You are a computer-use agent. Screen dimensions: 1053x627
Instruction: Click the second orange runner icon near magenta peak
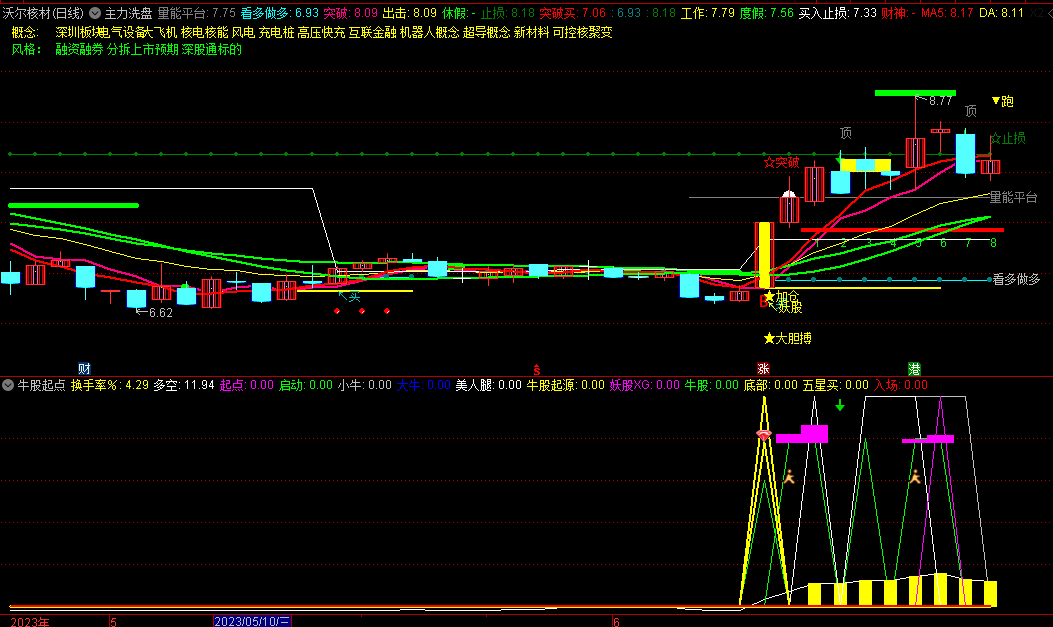915,477
